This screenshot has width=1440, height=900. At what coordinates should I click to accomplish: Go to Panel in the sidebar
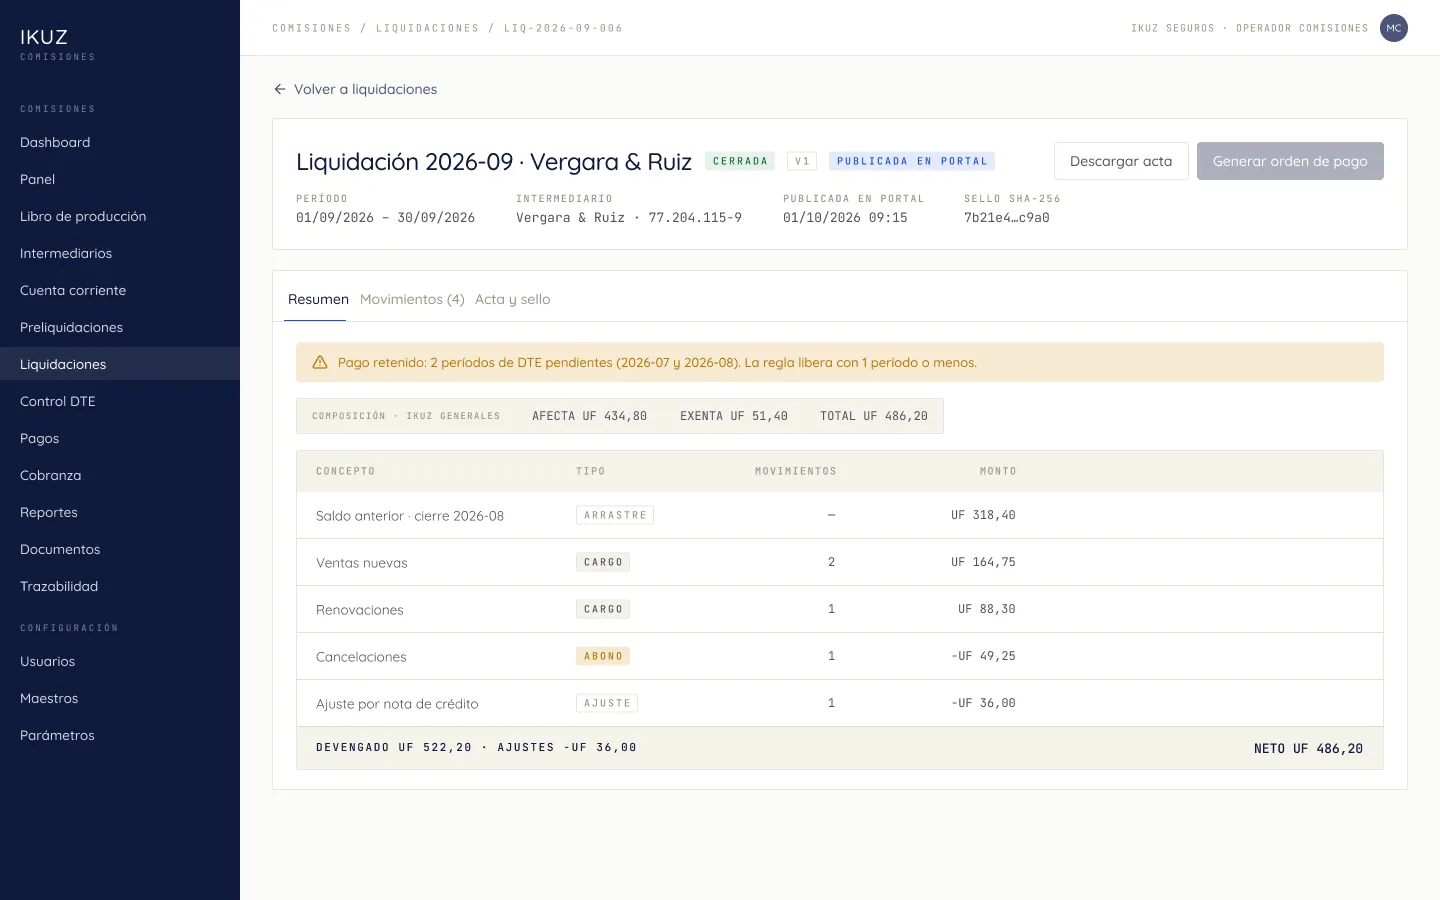pyautogui.click(x=120, y=179)
